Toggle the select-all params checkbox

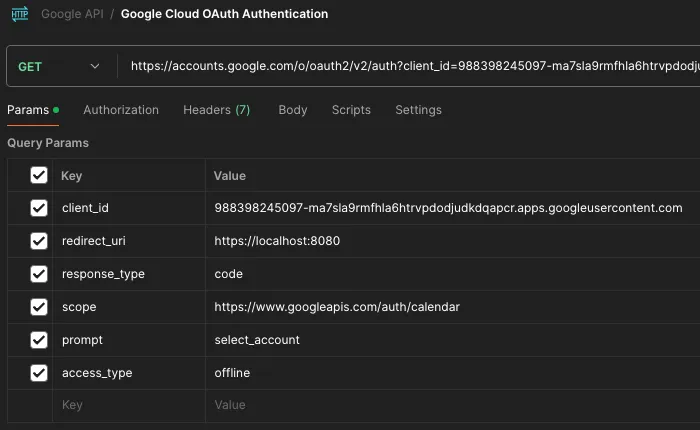point(39,175)
